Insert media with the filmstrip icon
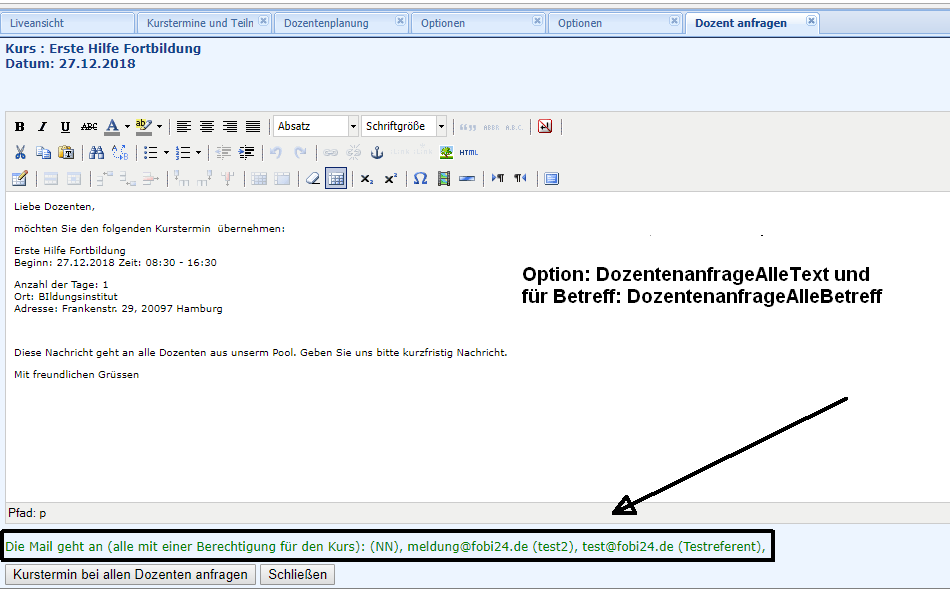Image resolution: width=950 pixels, height=601 pixels. (x=444, y=179)
